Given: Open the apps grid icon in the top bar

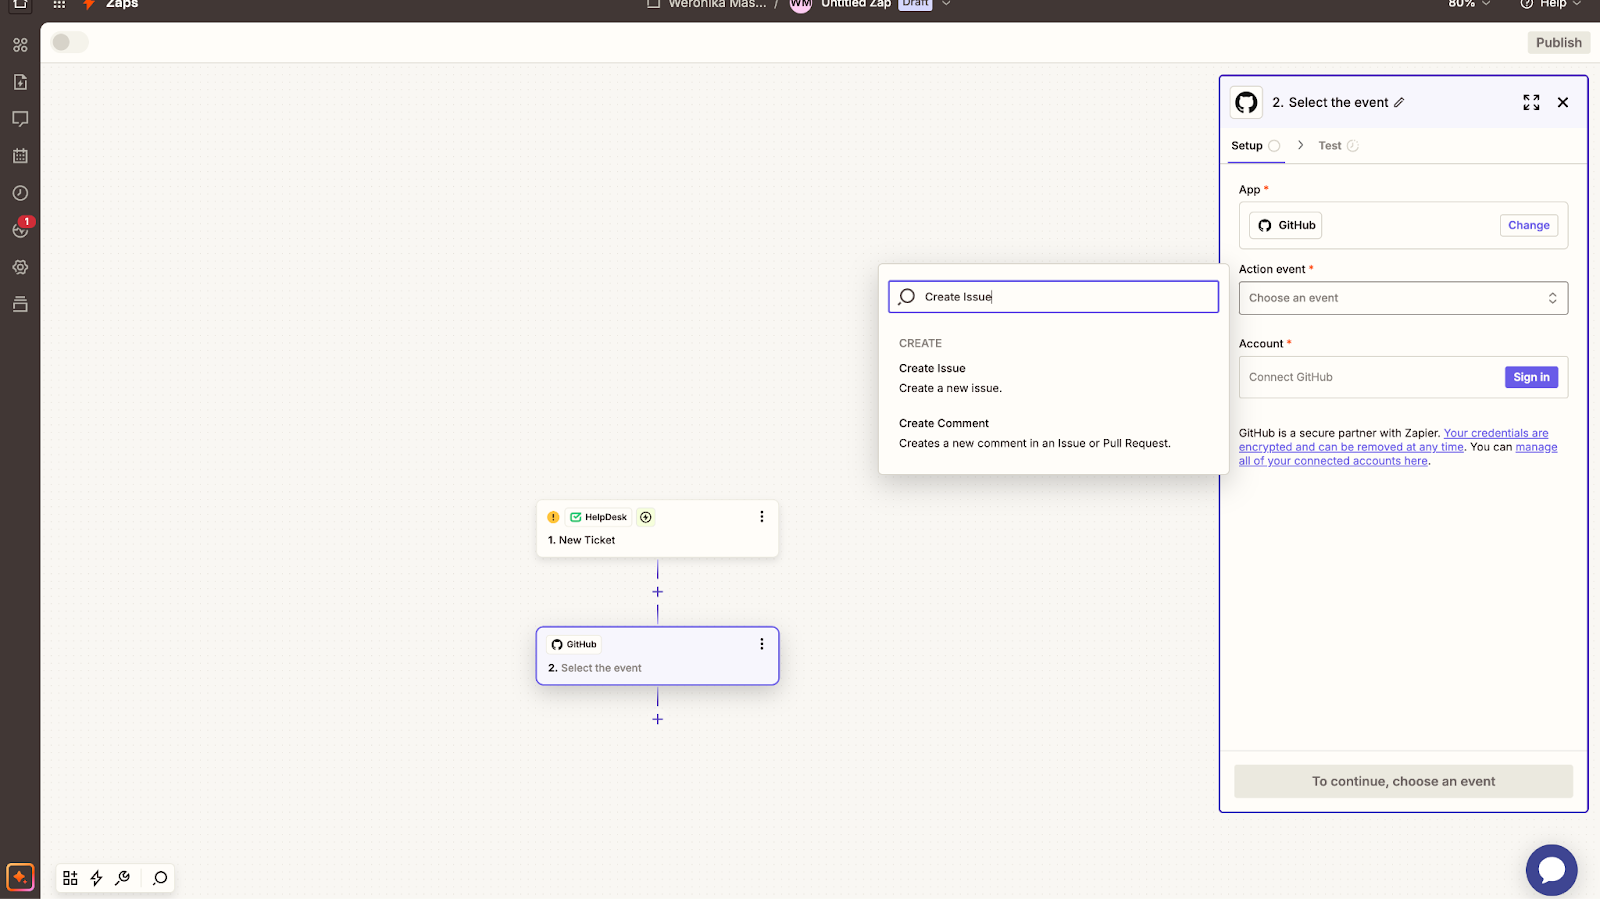Looking at the screenshot, I should [59, 4].
